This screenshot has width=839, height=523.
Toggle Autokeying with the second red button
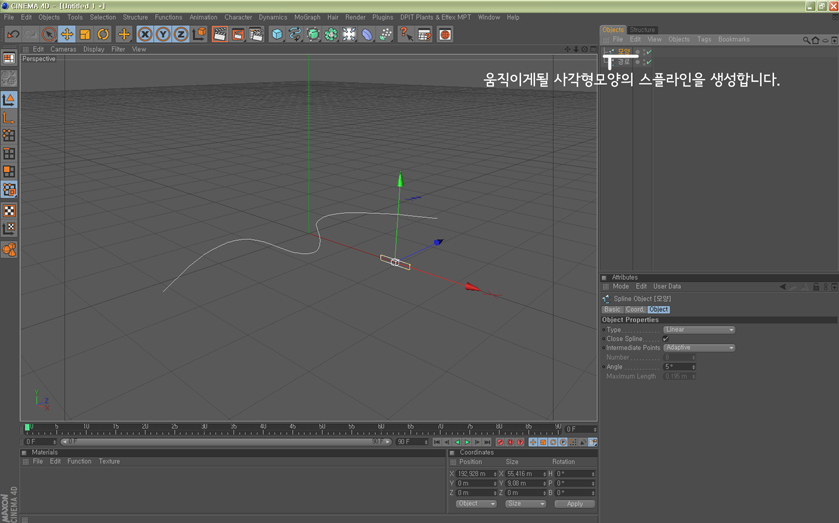point(510,442)
